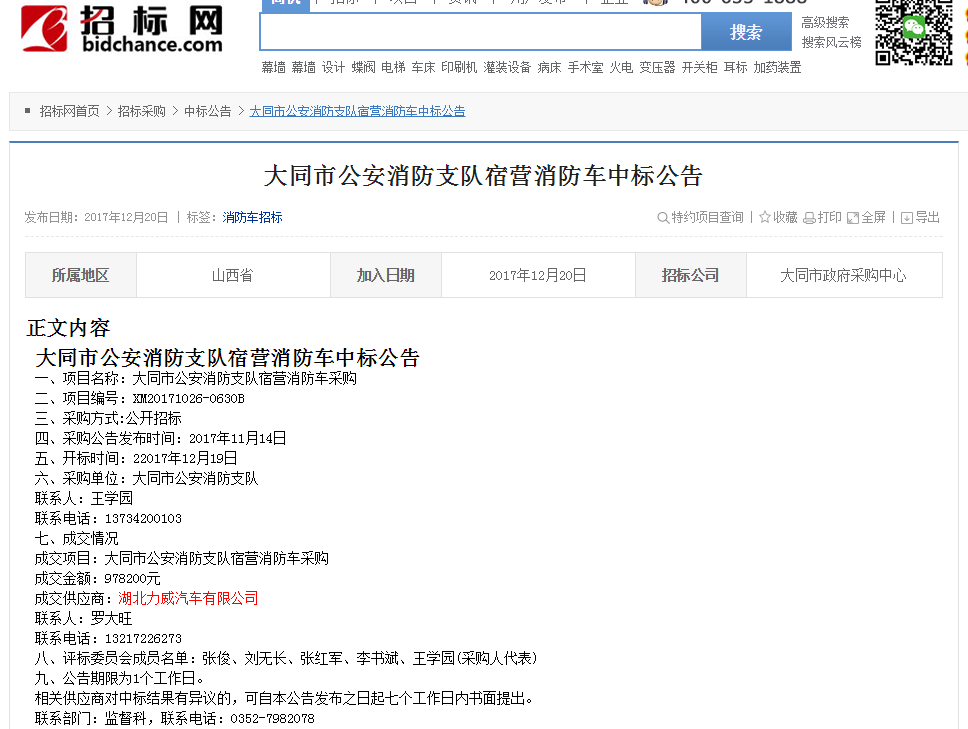Click the line starting 成交项目
This screenshot has width=968, height=729.
182,559
